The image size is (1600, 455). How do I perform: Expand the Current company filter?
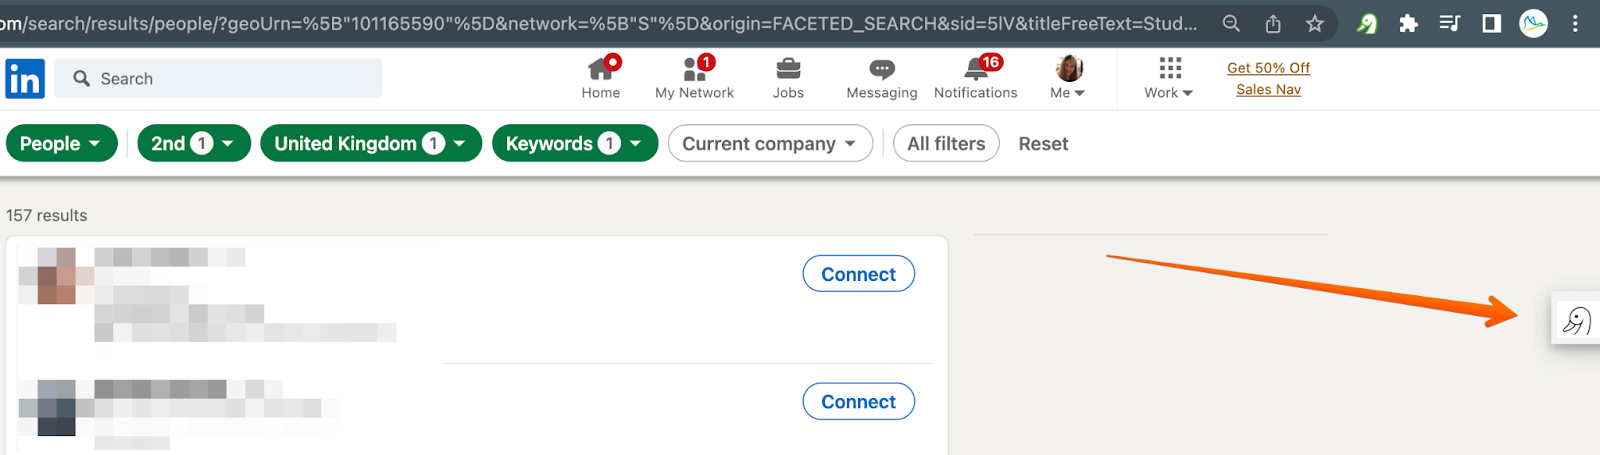point(769,143)
